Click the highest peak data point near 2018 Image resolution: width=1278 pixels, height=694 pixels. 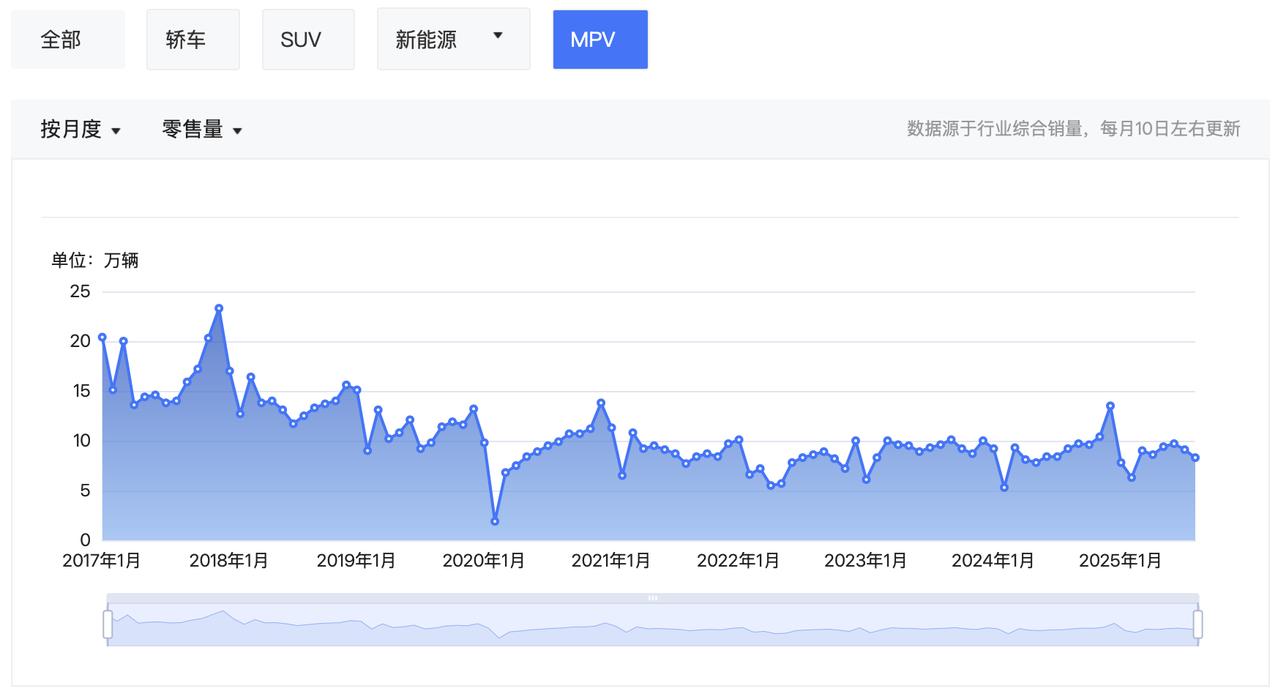pyautogui.click(x=219, y=308)
